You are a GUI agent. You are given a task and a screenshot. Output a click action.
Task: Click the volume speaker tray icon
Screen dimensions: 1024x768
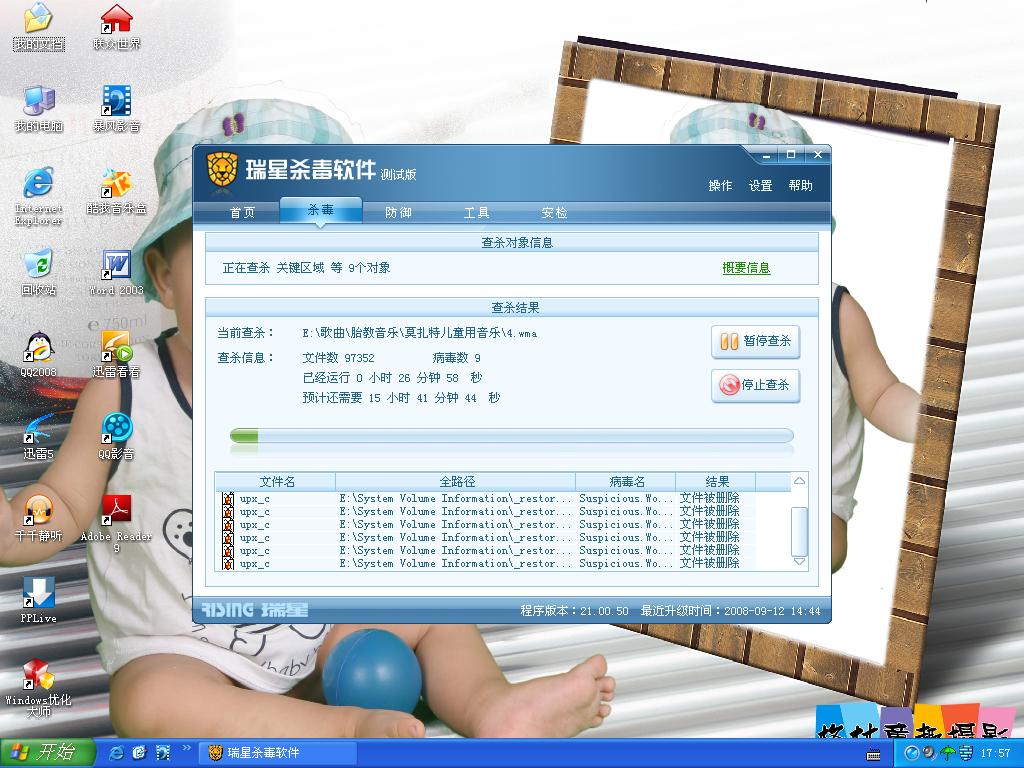click(929, 753)
